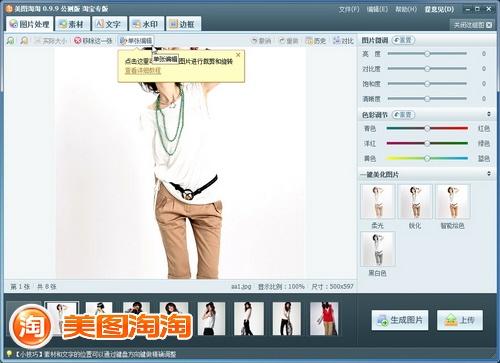Reset the 色彩调节 color adjustments
Image resolution: width=500 pixels, height=363 pixels.
(x=403, y=115)
